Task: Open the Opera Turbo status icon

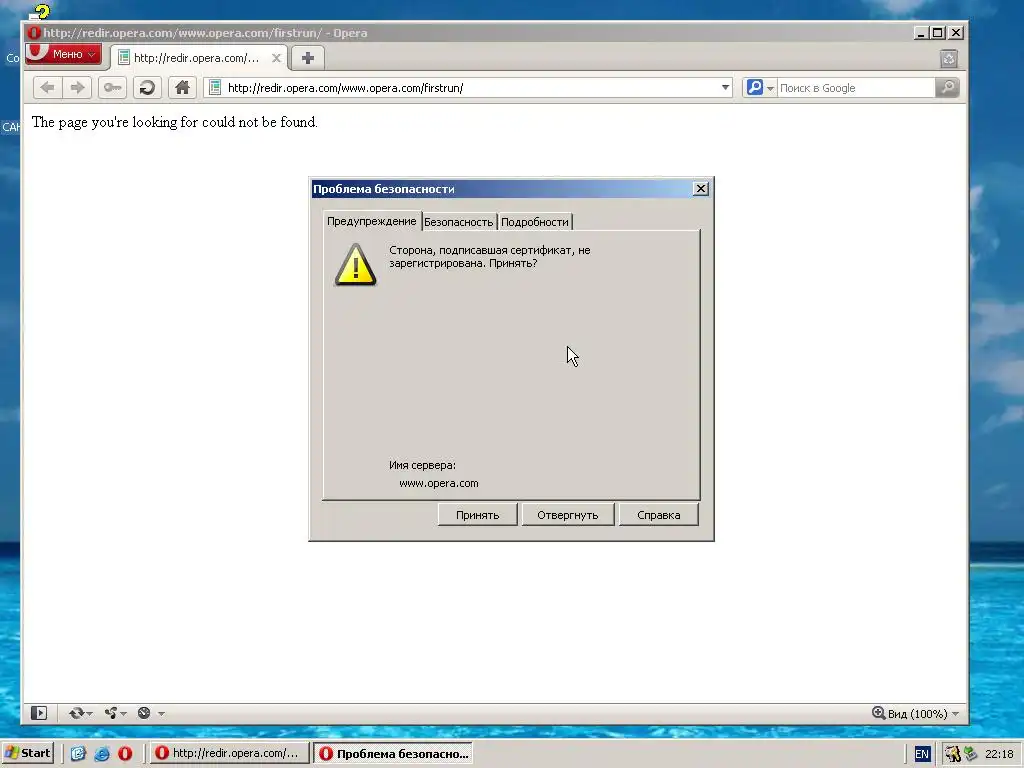Action: pyautogui.click(x=144, y=713)
